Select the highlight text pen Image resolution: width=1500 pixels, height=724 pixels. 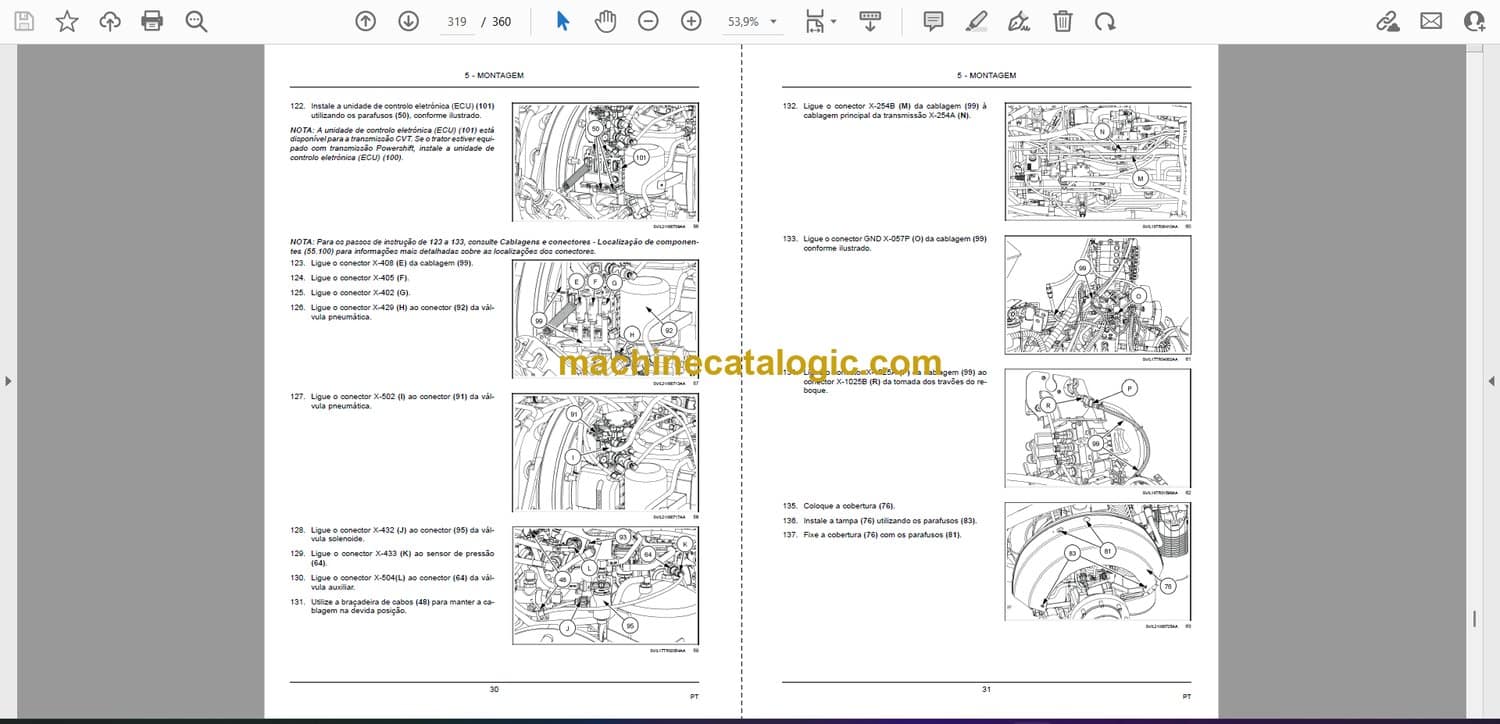[976, 21]
